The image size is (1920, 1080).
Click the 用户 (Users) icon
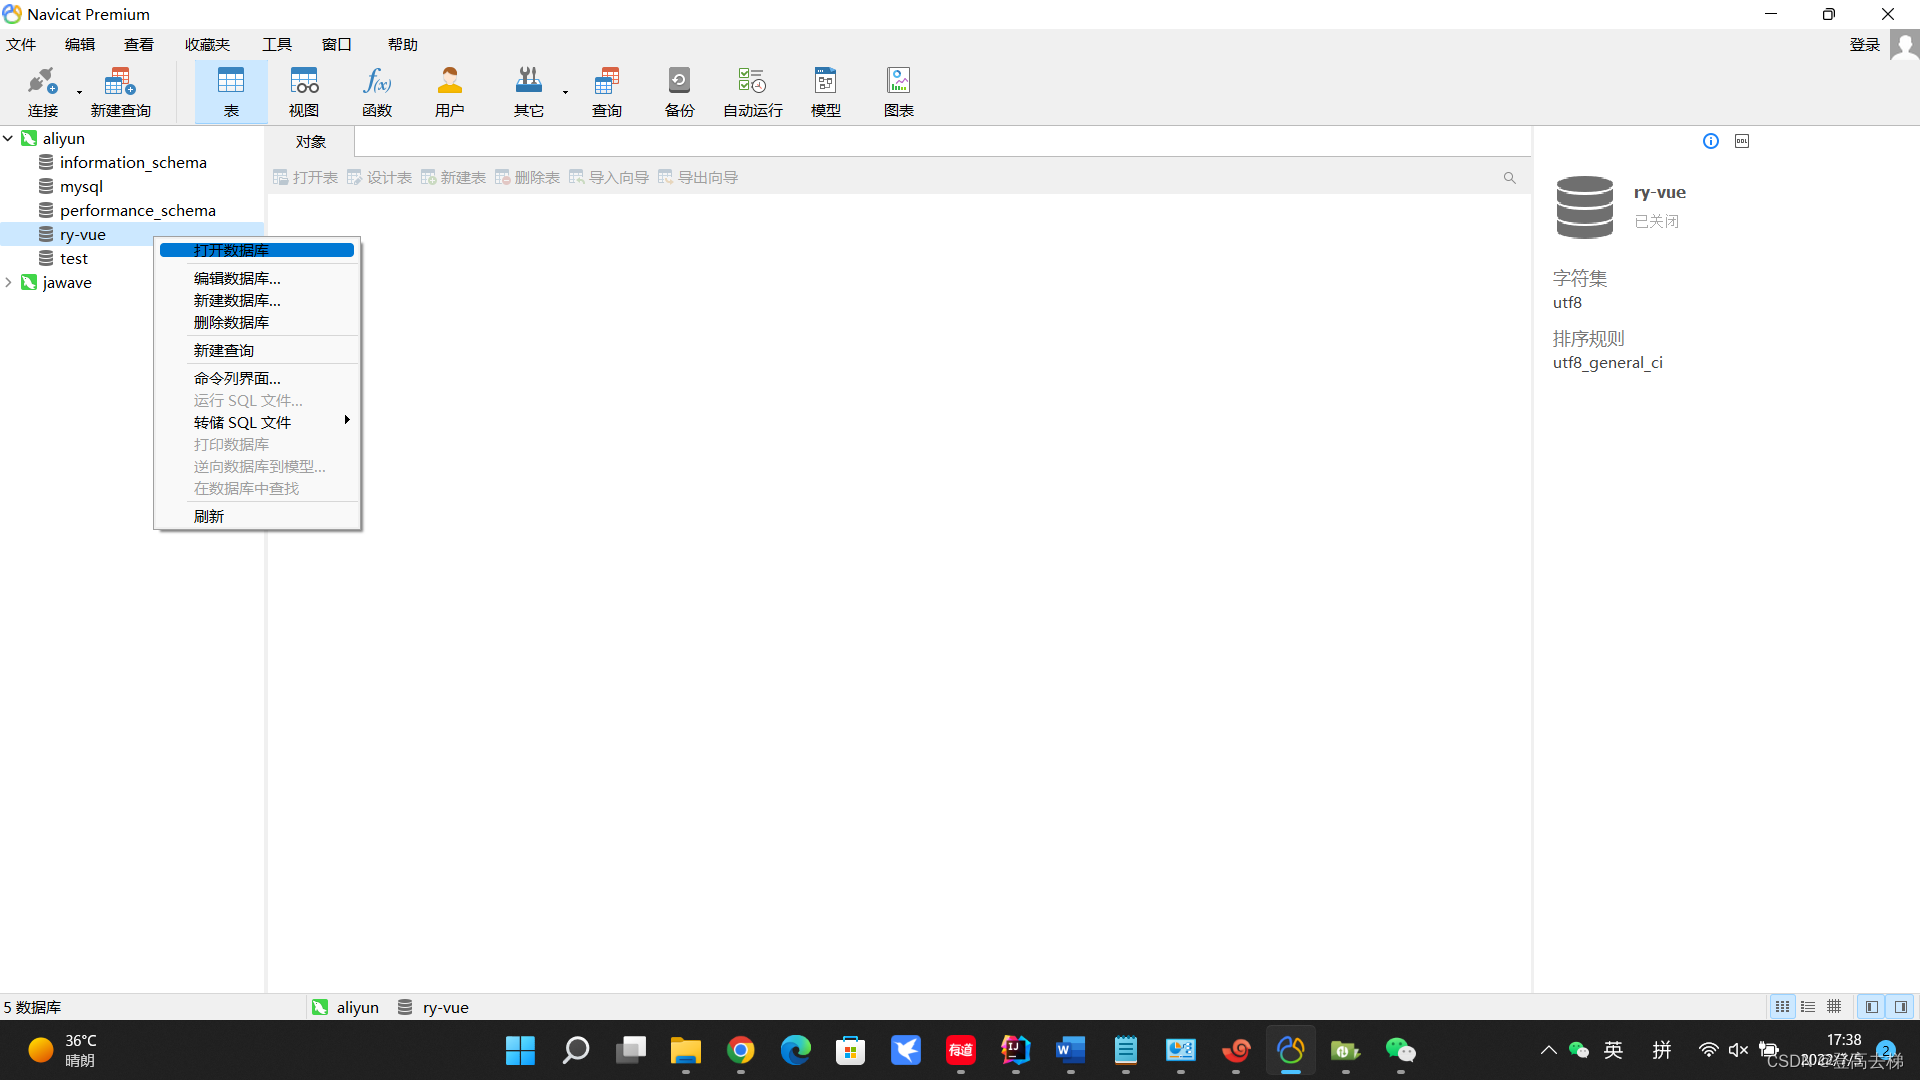tap(449, 90)
